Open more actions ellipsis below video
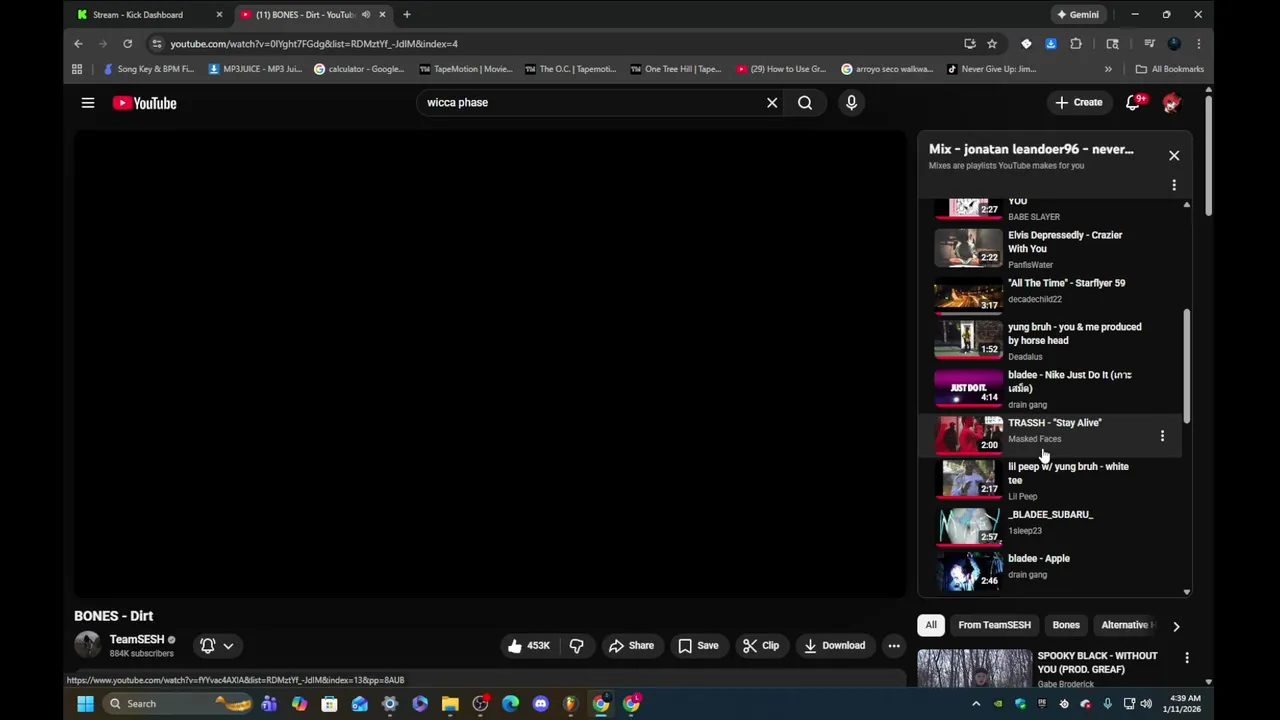The width and height of the screenshot is (1280, 720). (894, 646)
